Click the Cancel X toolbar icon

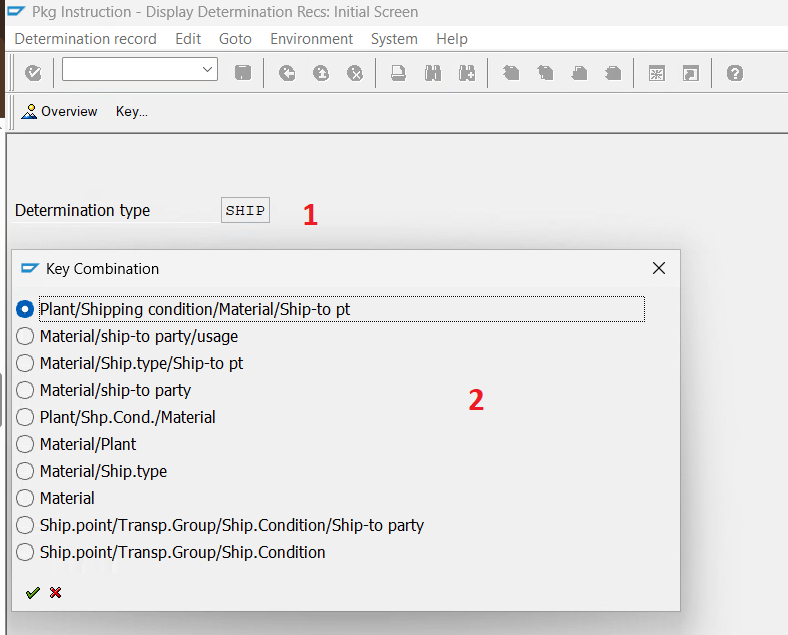(x=355, y=73)
